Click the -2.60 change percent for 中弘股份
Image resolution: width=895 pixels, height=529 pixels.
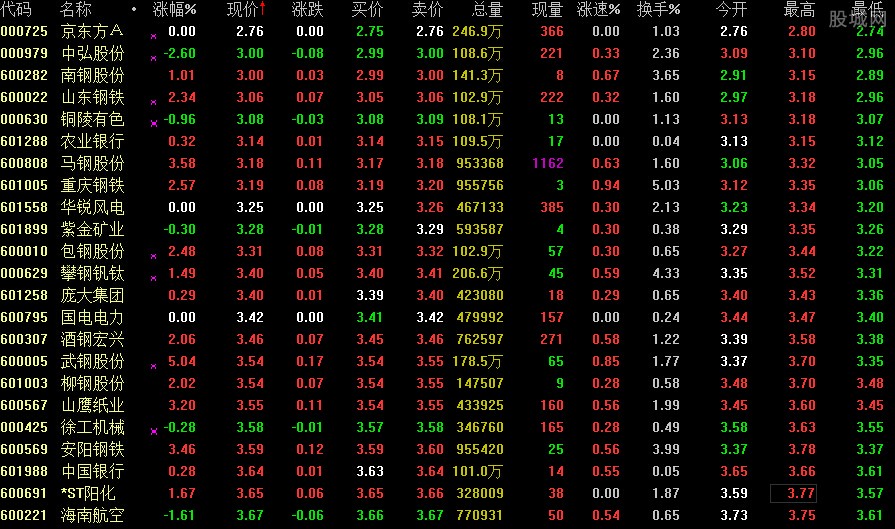click(x=179, y=53)
